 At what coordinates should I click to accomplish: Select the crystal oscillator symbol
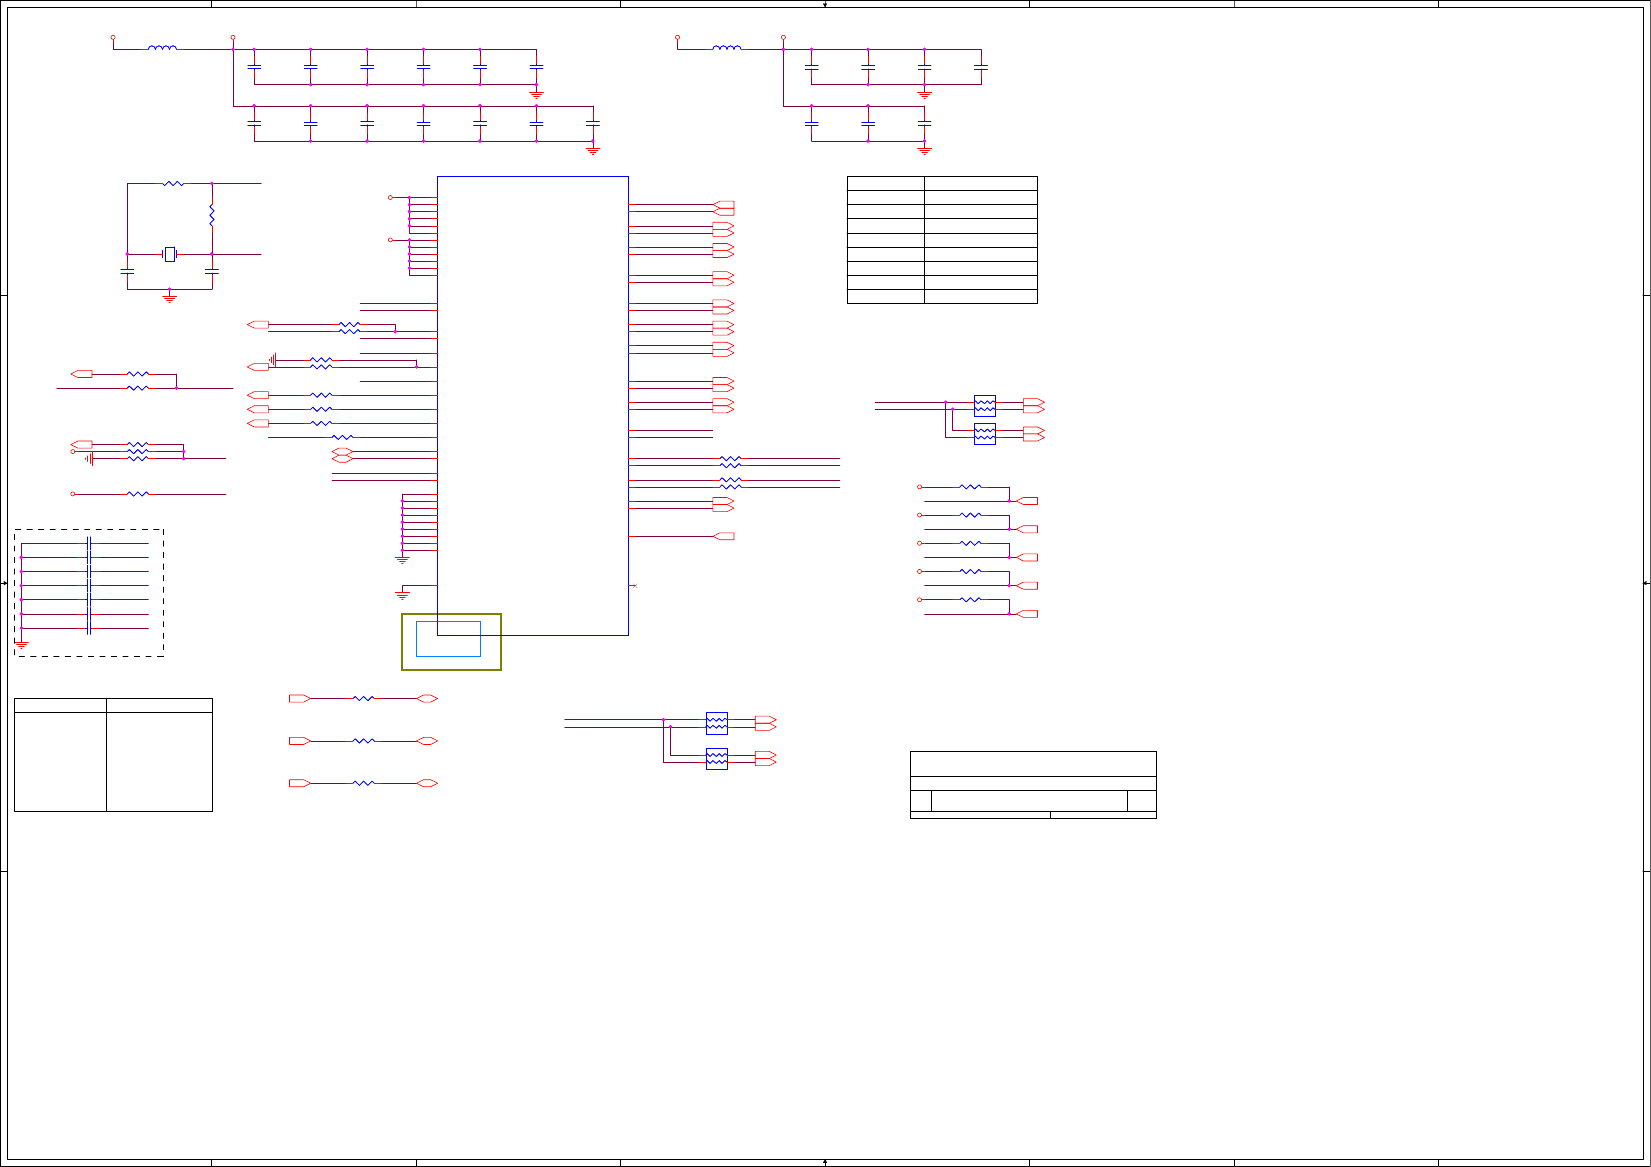[x=170, y=255]
